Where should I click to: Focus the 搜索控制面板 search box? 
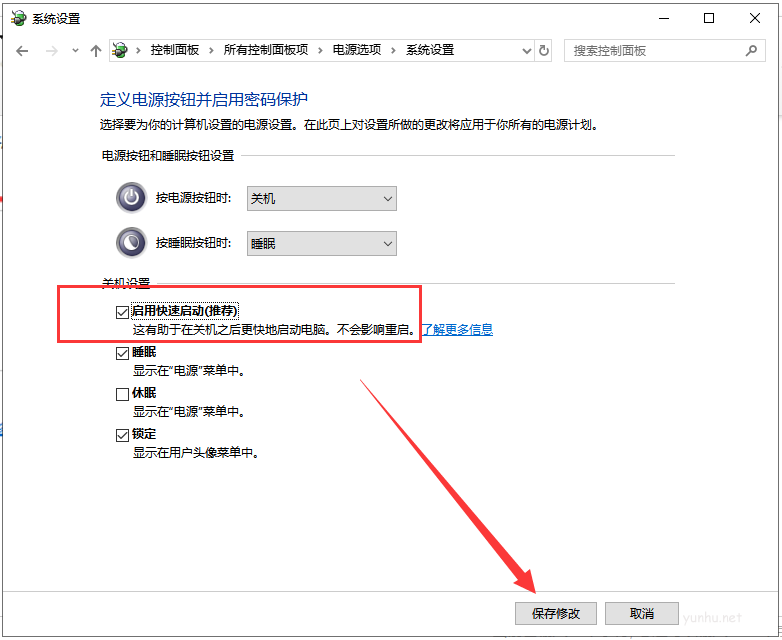click(664, 51)
